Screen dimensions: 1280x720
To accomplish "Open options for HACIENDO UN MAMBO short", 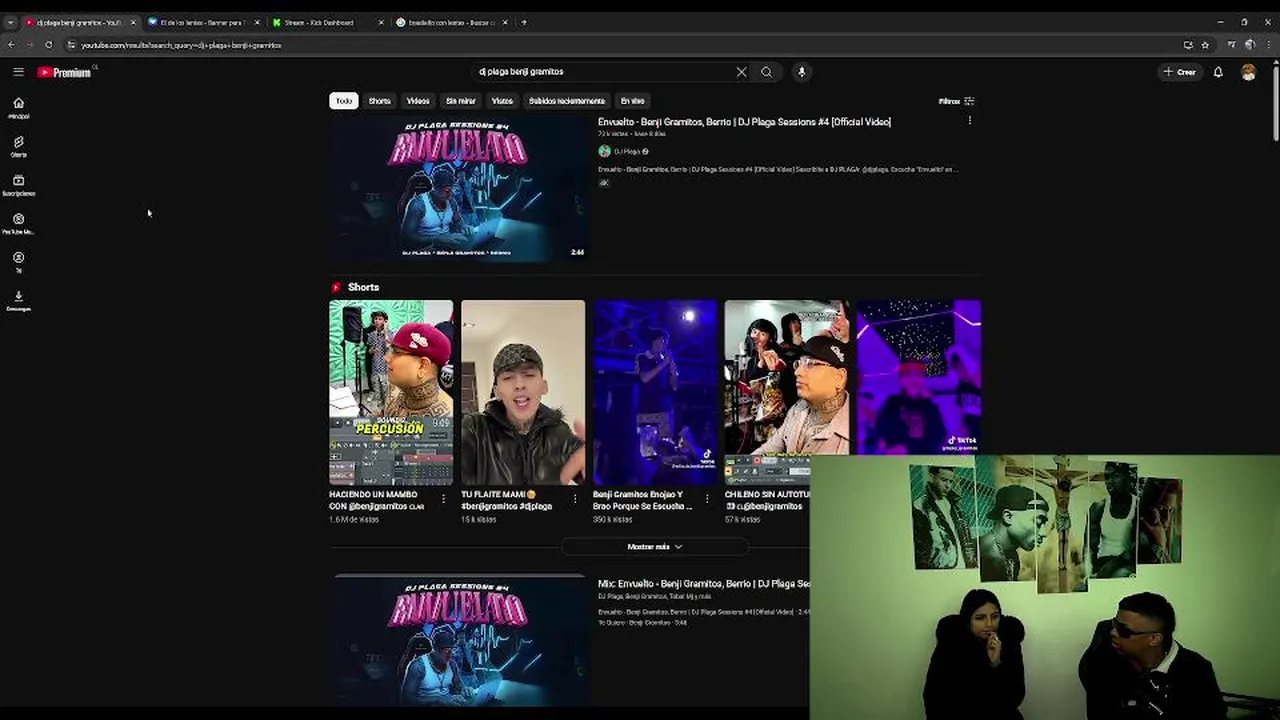I will click(x=443, y=498).
